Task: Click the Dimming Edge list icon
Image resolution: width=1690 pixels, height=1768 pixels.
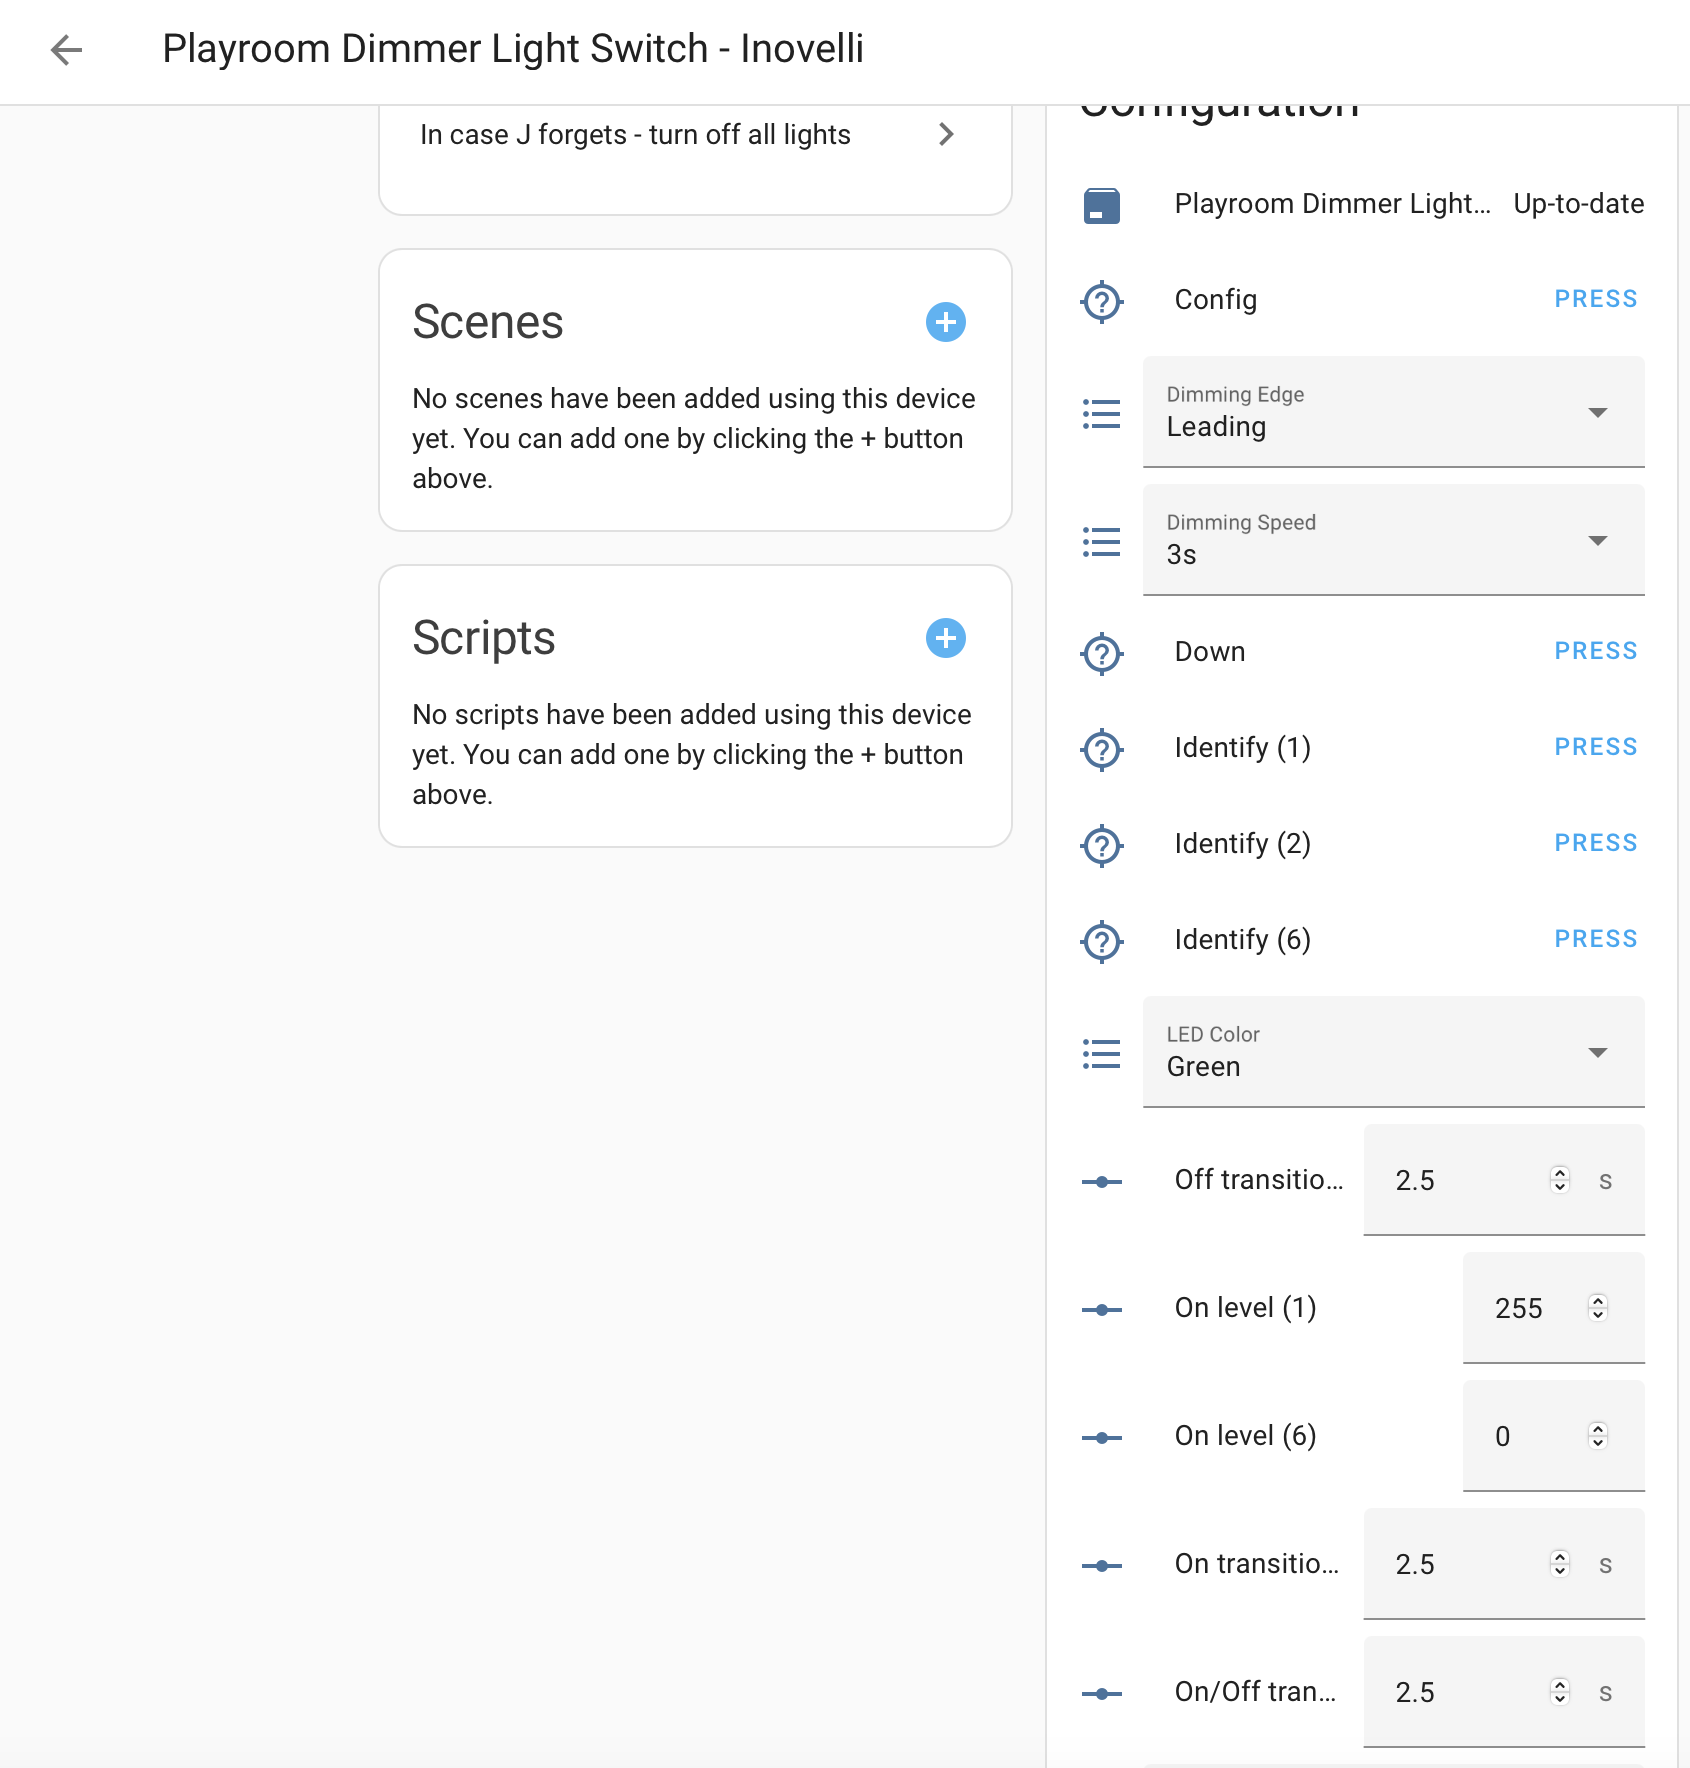Action: pos(1102,413)
